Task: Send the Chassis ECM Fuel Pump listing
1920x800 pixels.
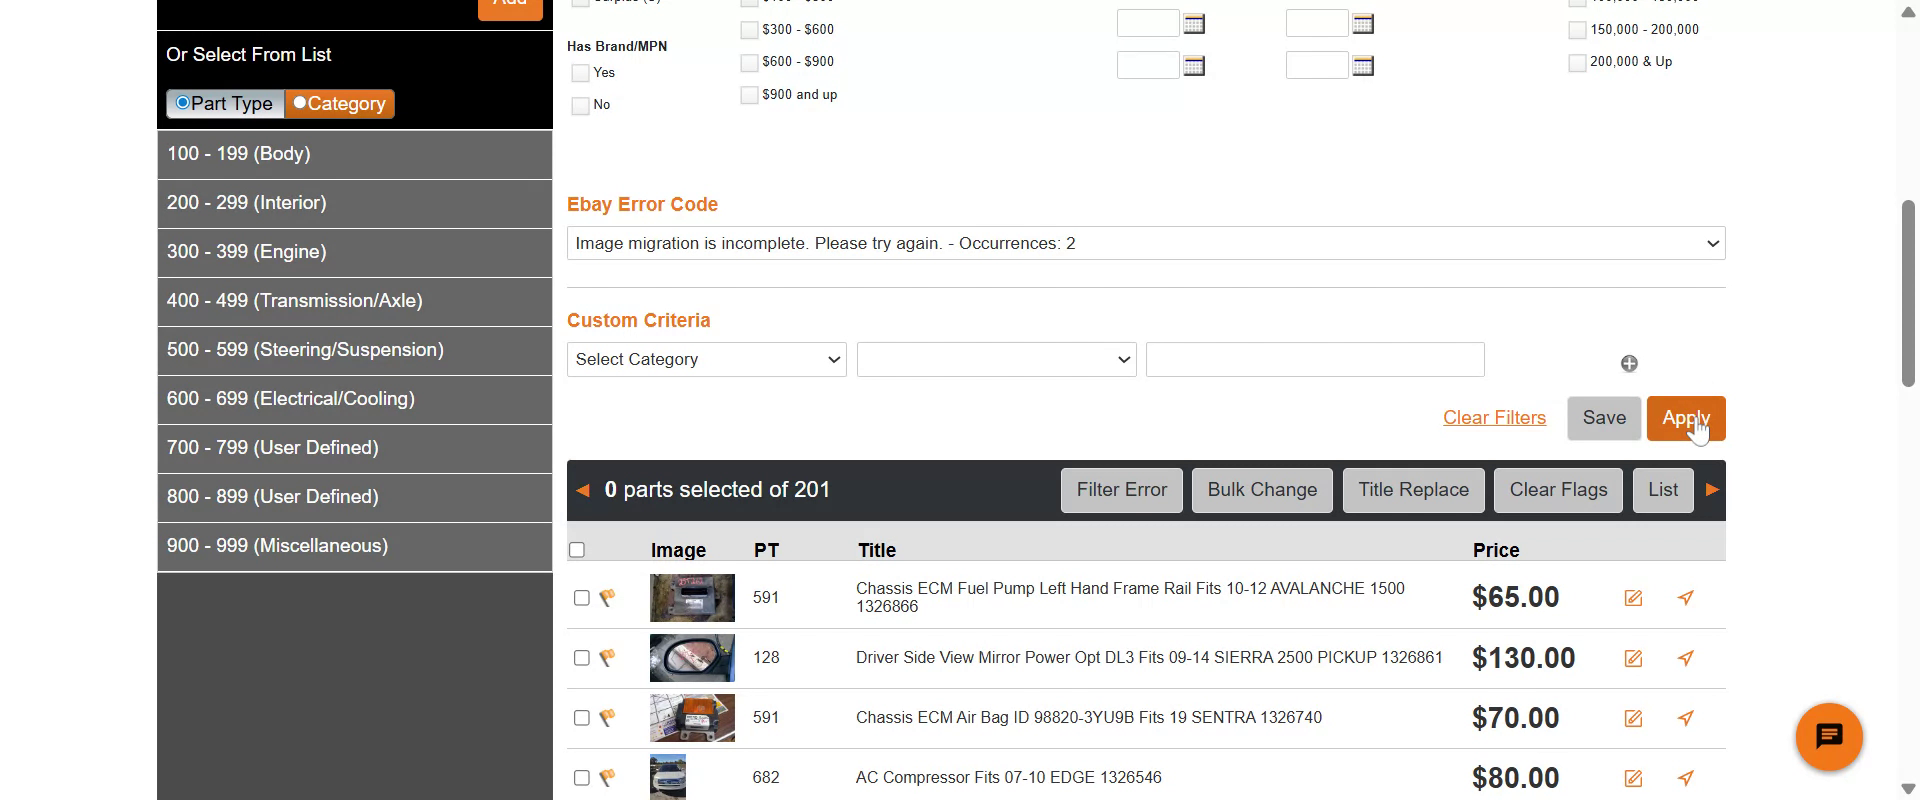Action: pos(1686,598)
